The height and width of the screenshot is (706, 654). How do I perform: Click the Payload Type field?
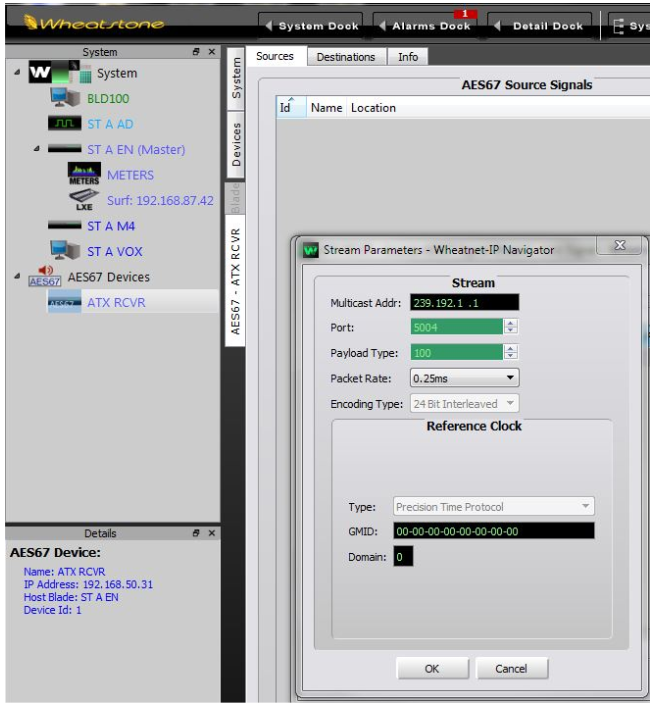pos(456,352)
